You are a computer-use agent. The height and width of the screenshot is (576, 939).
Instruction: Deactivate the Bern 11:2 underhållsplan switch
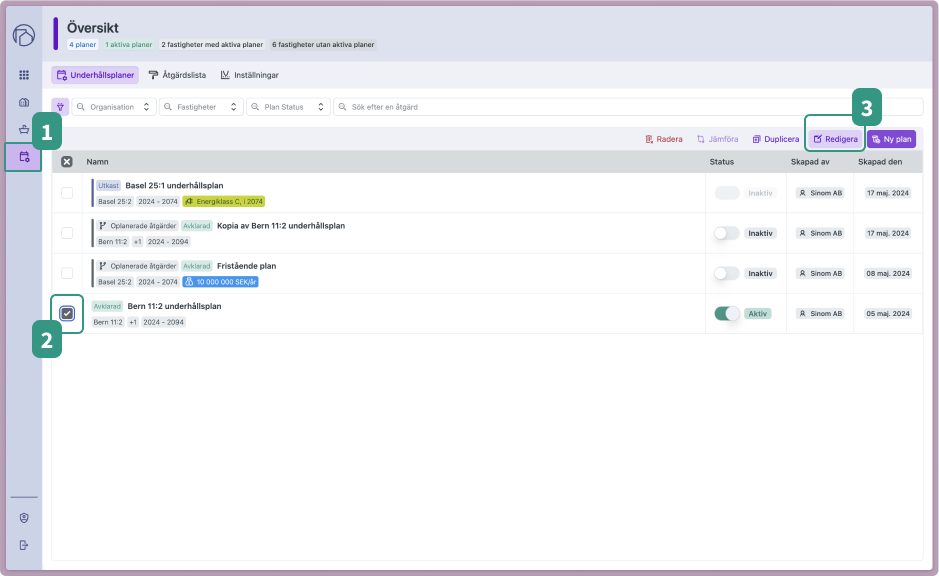[727, 313]
